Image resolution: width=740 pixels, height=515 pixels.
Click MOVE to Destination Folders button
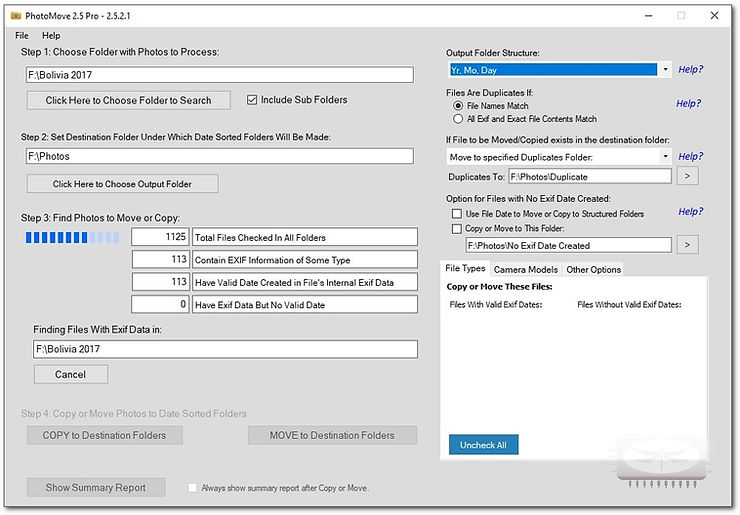coord(332,435)
